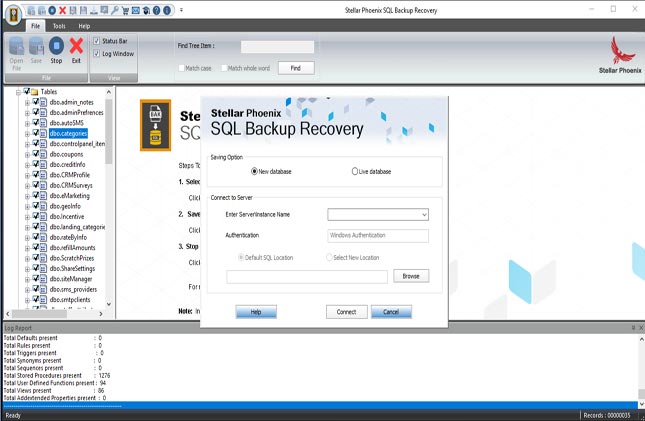Click the envelope support icon
The image size is (645, 421).
click(136, 10)
